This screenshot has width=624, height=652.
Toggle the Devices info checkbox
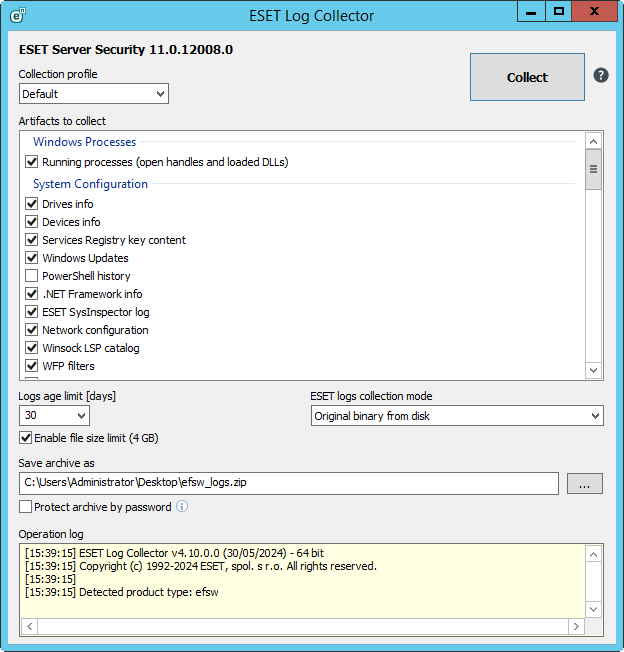32,222
